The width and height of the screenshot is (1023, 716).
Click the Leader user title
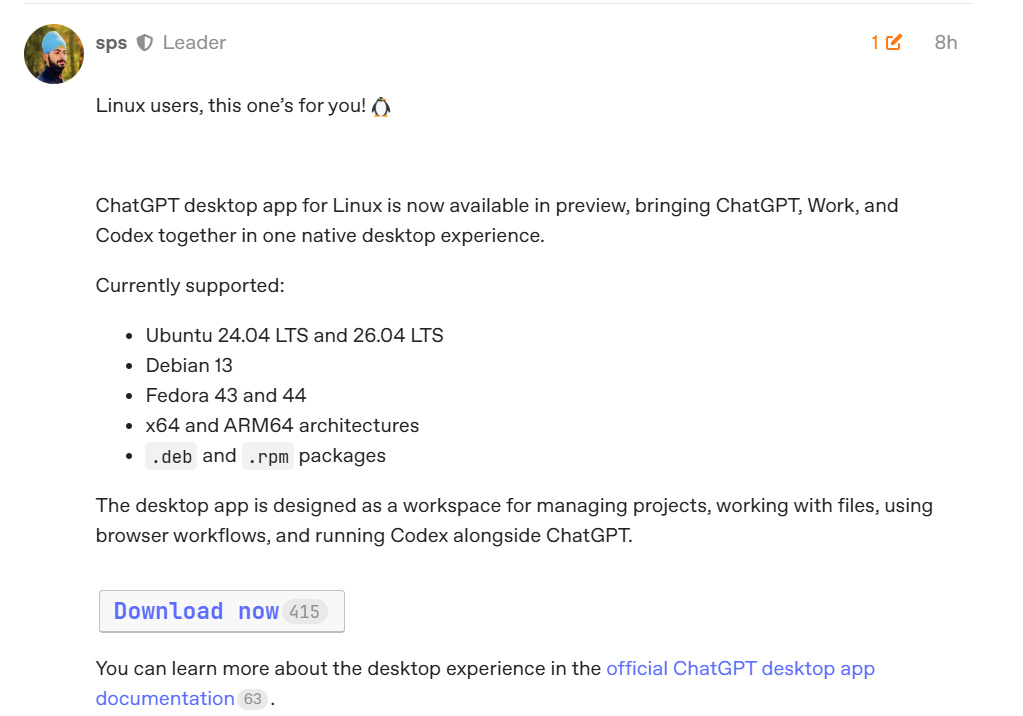click(194, 42)
